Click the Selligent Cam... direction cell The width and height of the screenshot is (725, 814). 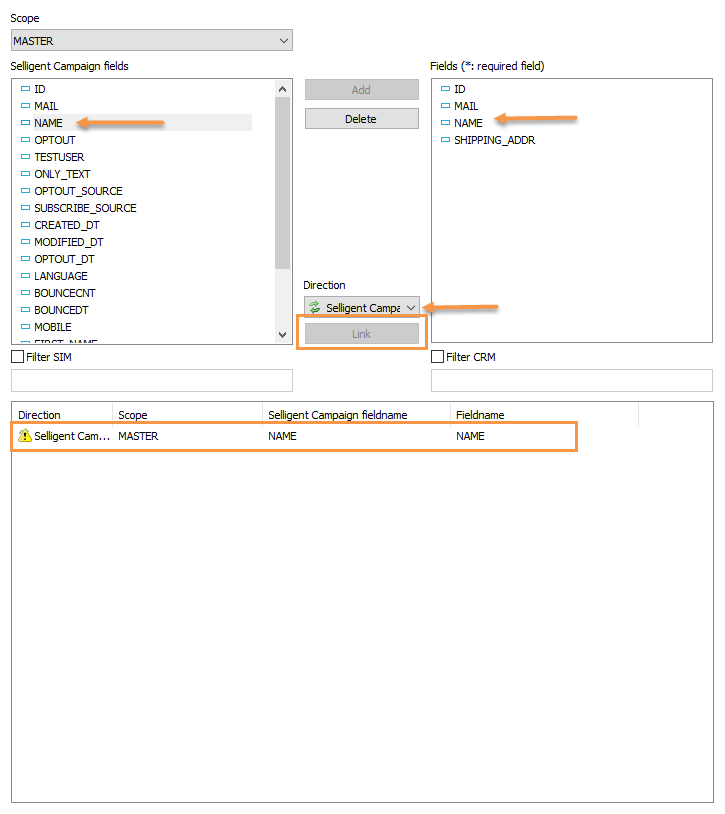(72, 436)
